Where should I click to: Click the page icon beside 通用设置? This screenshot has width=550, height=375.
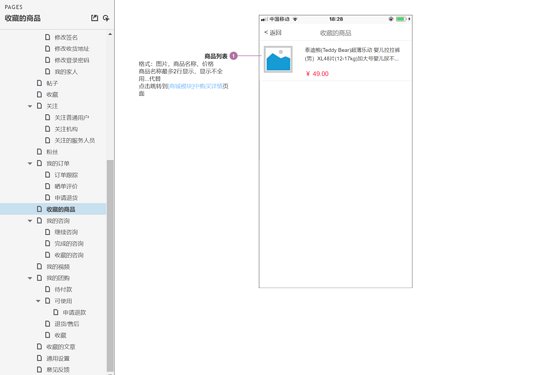click(39, 358)
